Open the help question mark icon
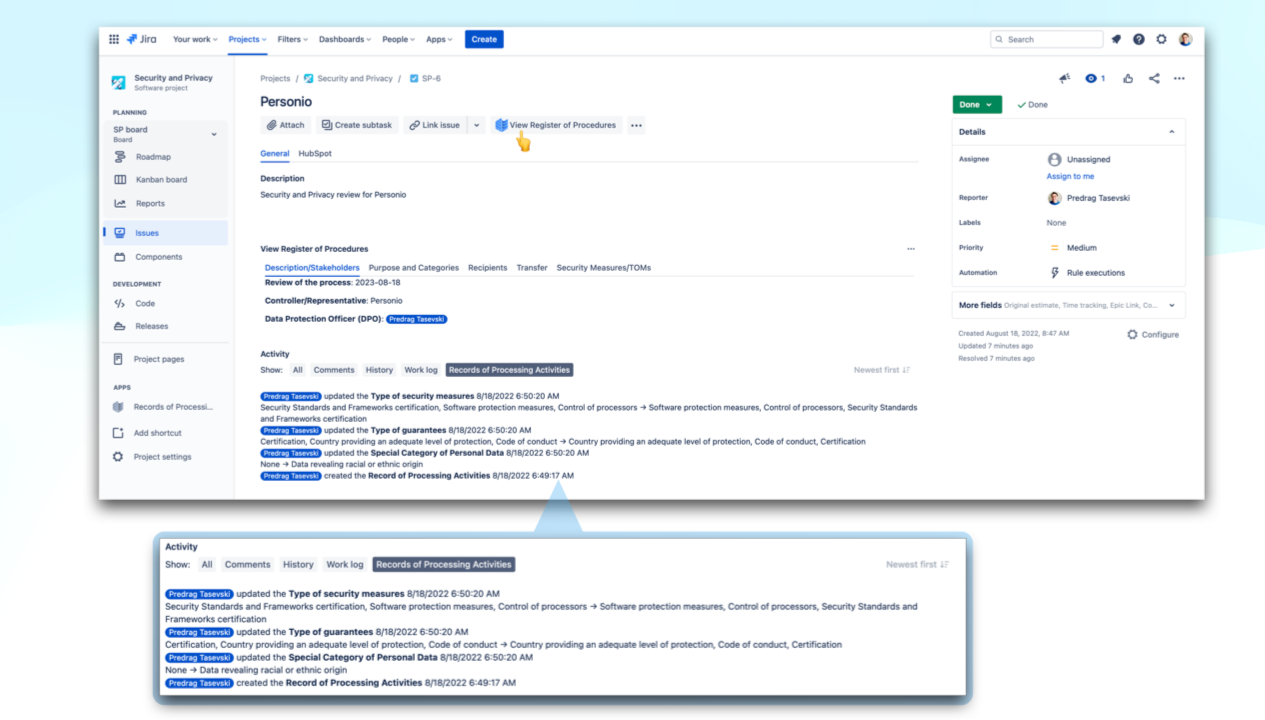The width and height of the screenshot is (1265, 720). coord(1139,39)
